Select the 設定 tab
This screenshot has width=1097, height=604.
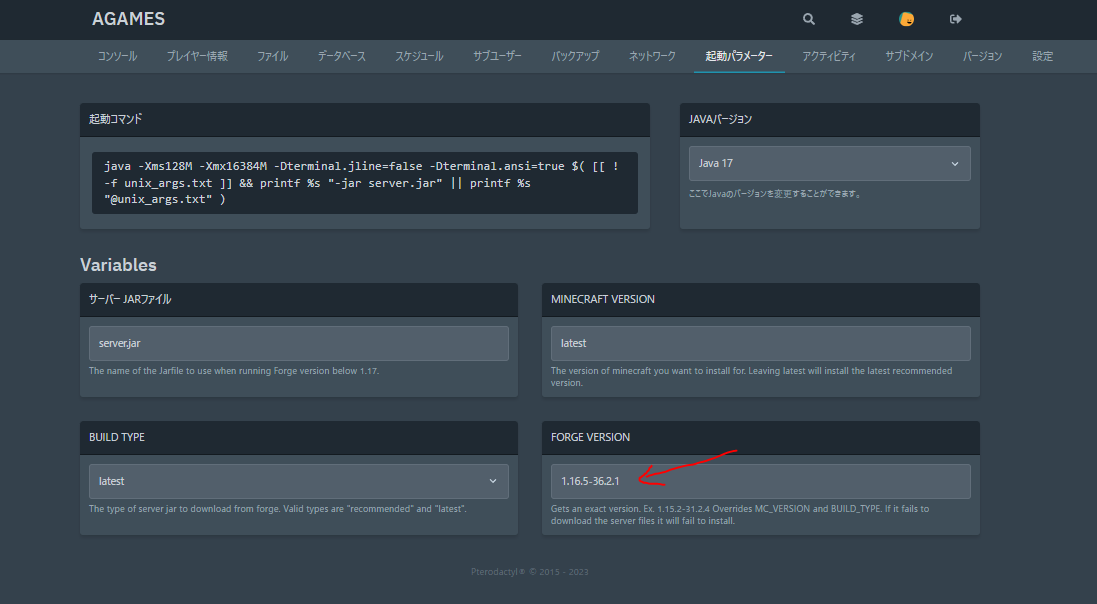pyautogui.click(x=1042, y=56)
